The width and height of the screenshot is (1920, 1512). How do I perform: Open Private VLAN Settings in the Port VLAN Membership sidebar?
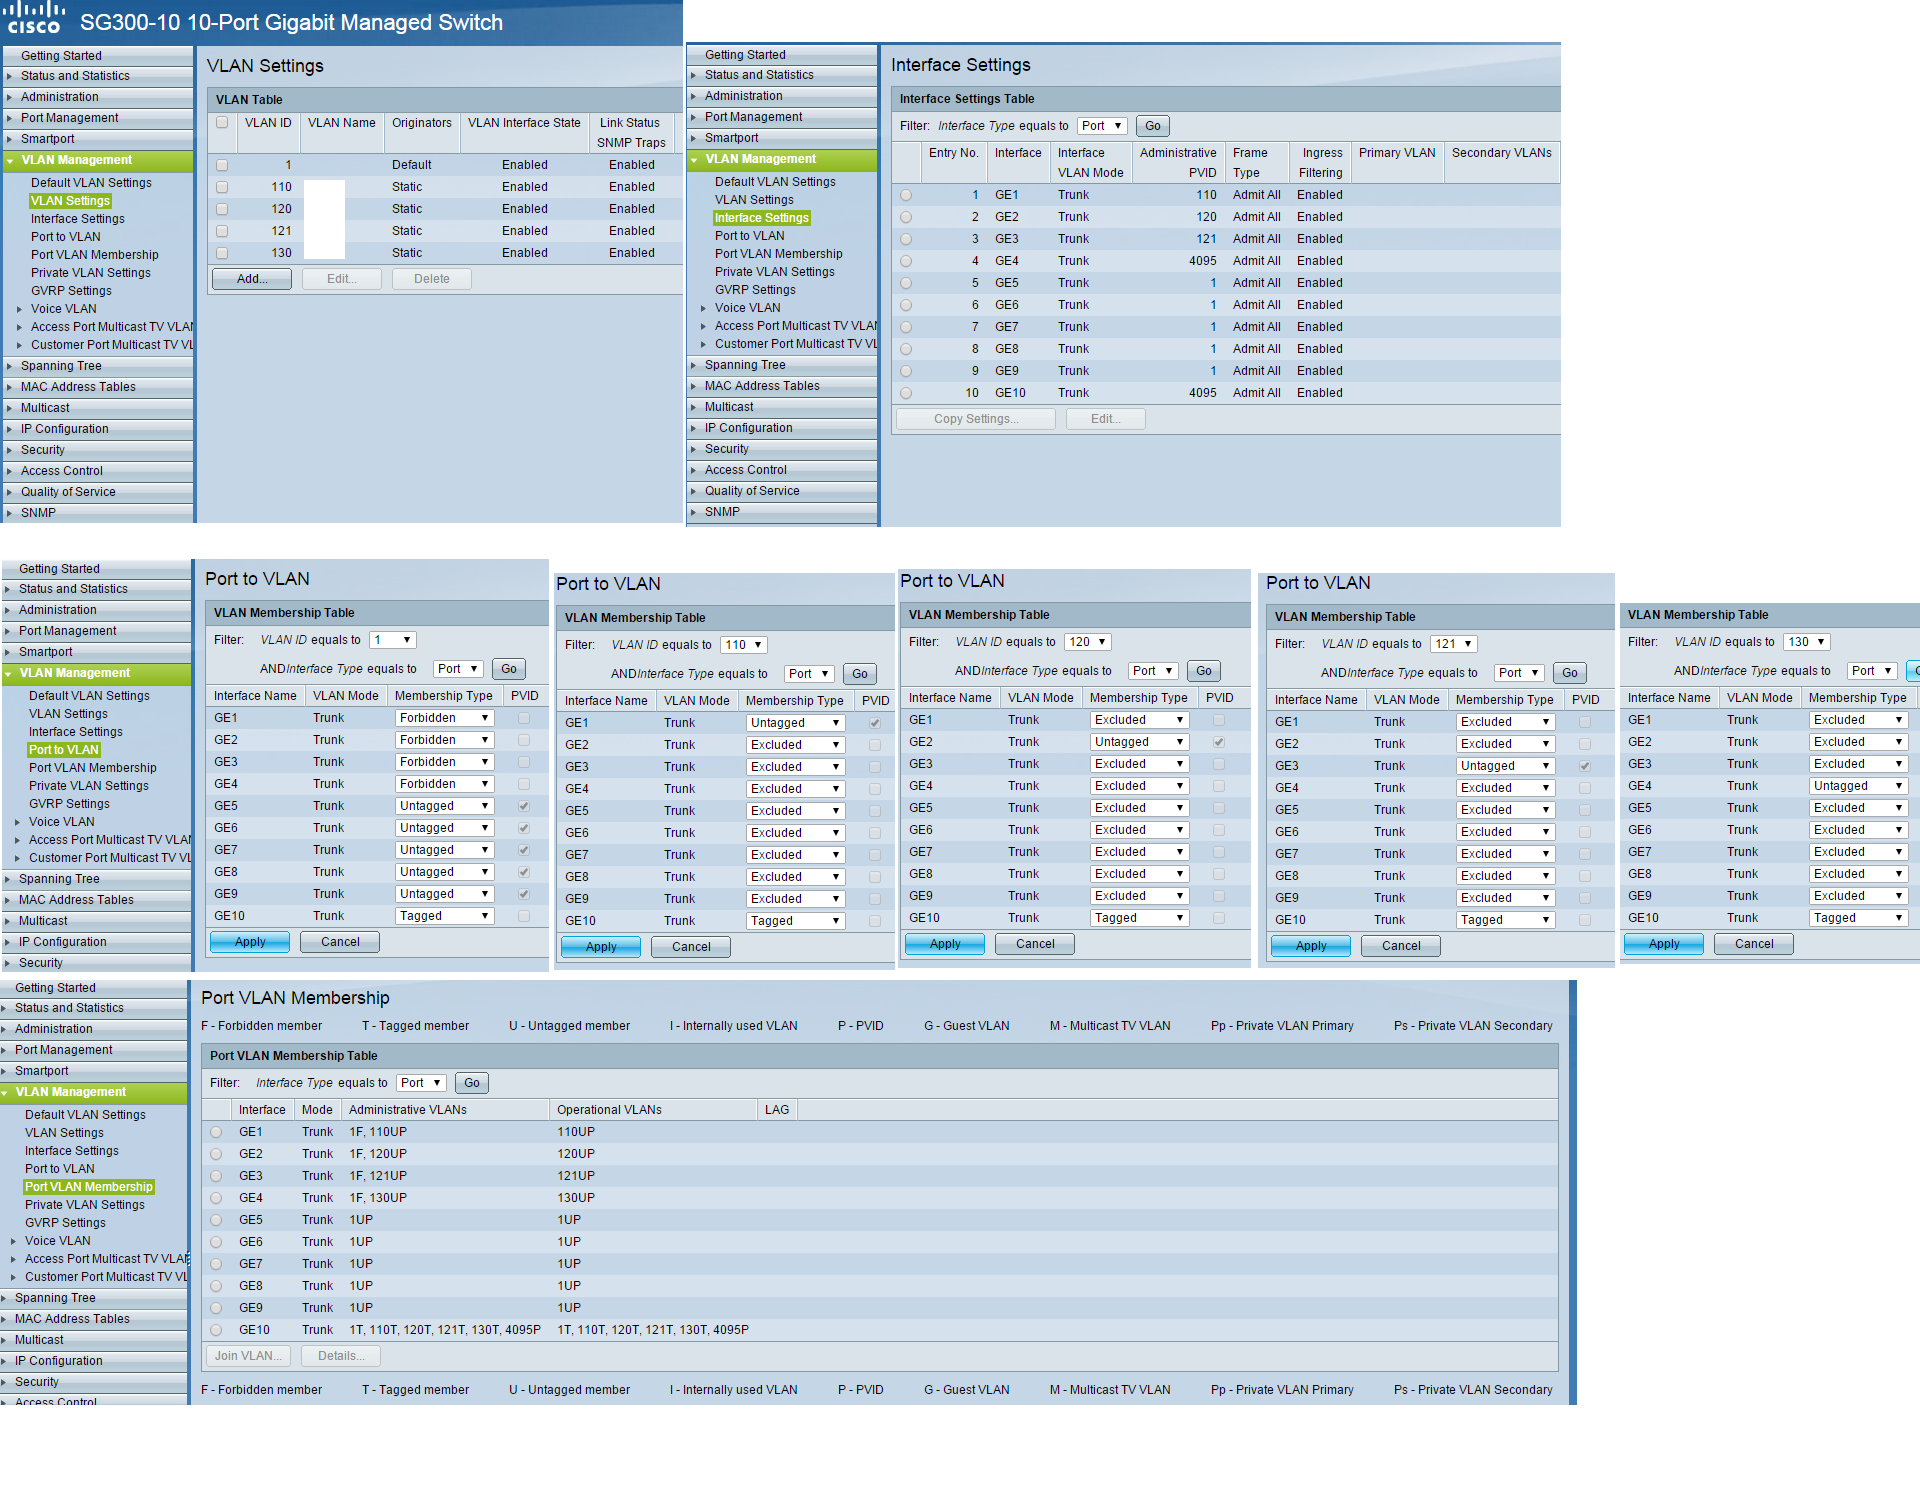(85, 1205)
